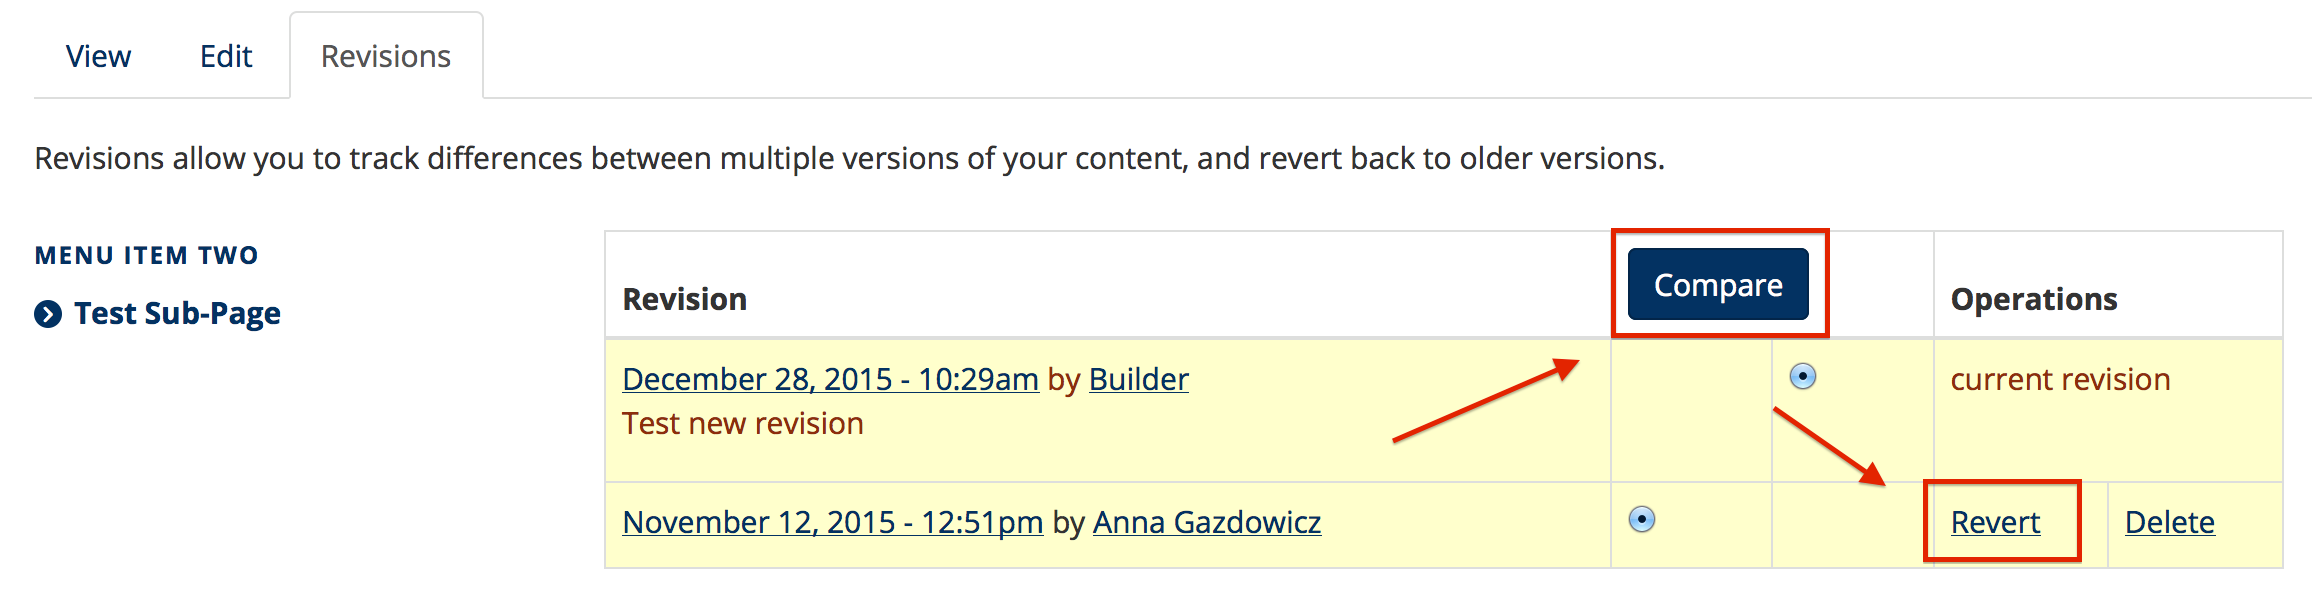Click the 'current revision' label
This screenshot has width=2312, height=596.
2060,379
